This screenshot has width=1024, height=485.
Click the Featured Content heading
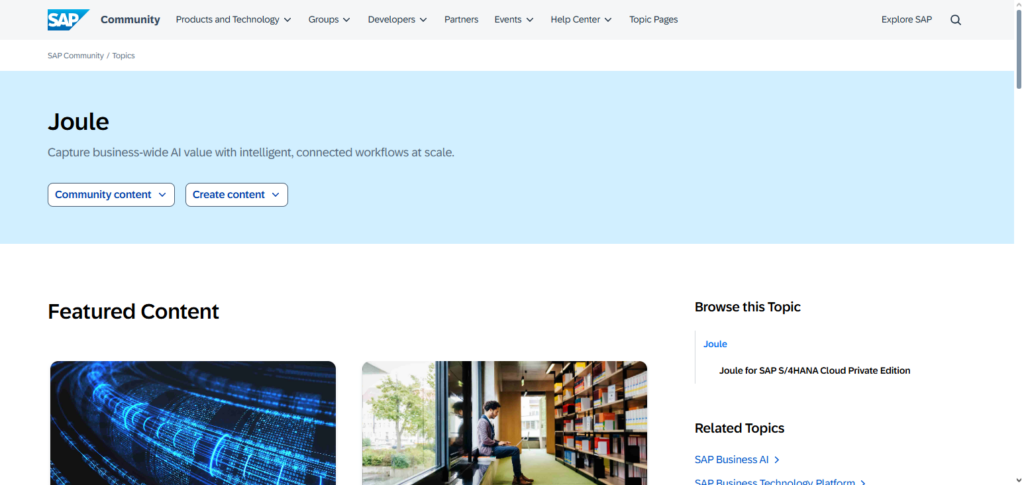[133, 311]
